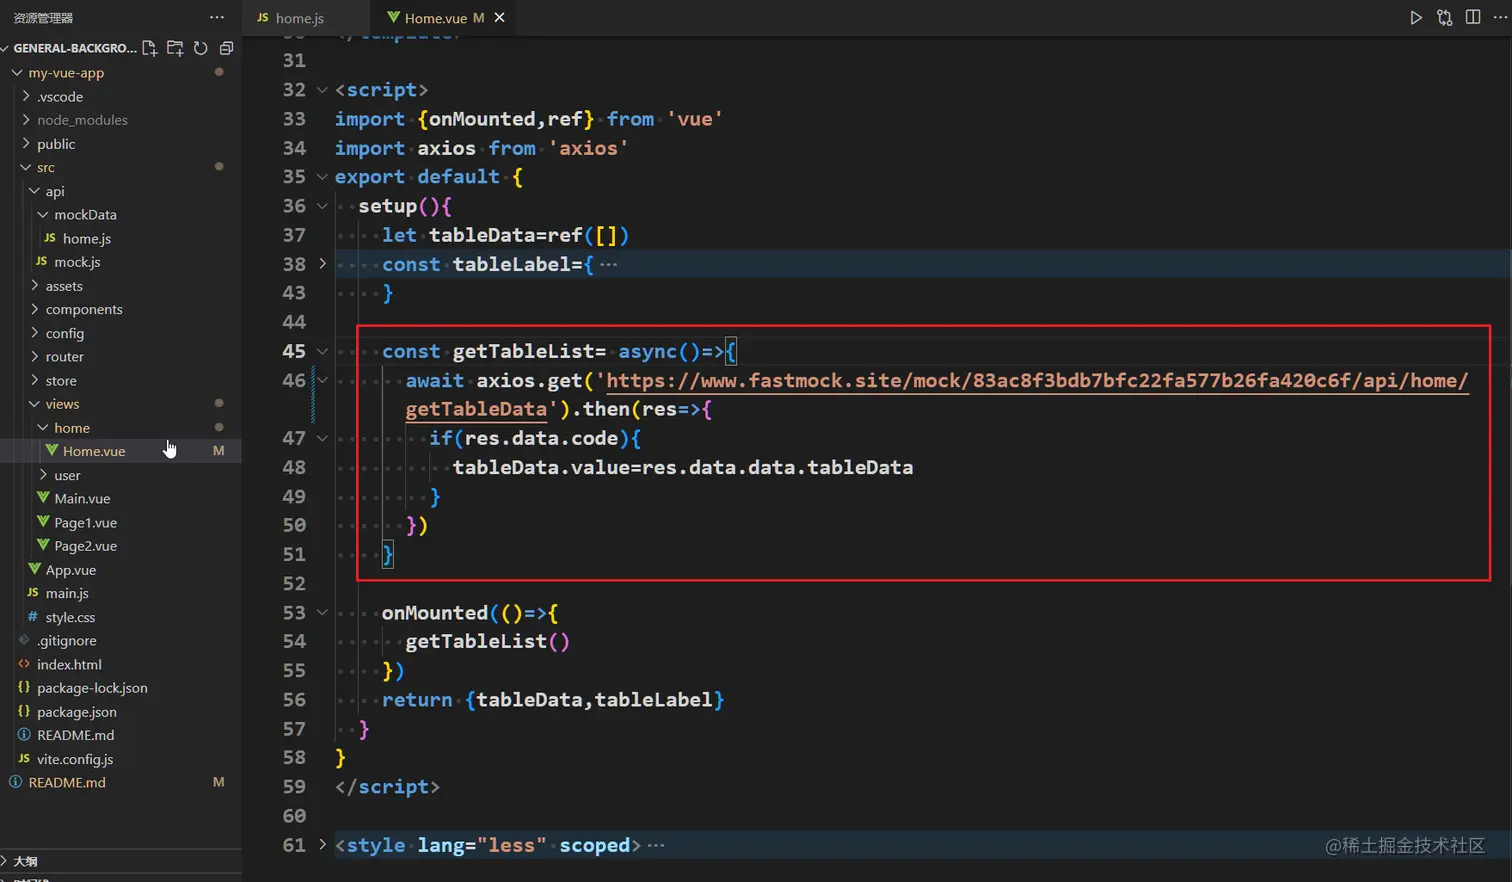Click the fastmock.site URL link in code
Screen dimensions: 1512x882
pos(1037,380)
